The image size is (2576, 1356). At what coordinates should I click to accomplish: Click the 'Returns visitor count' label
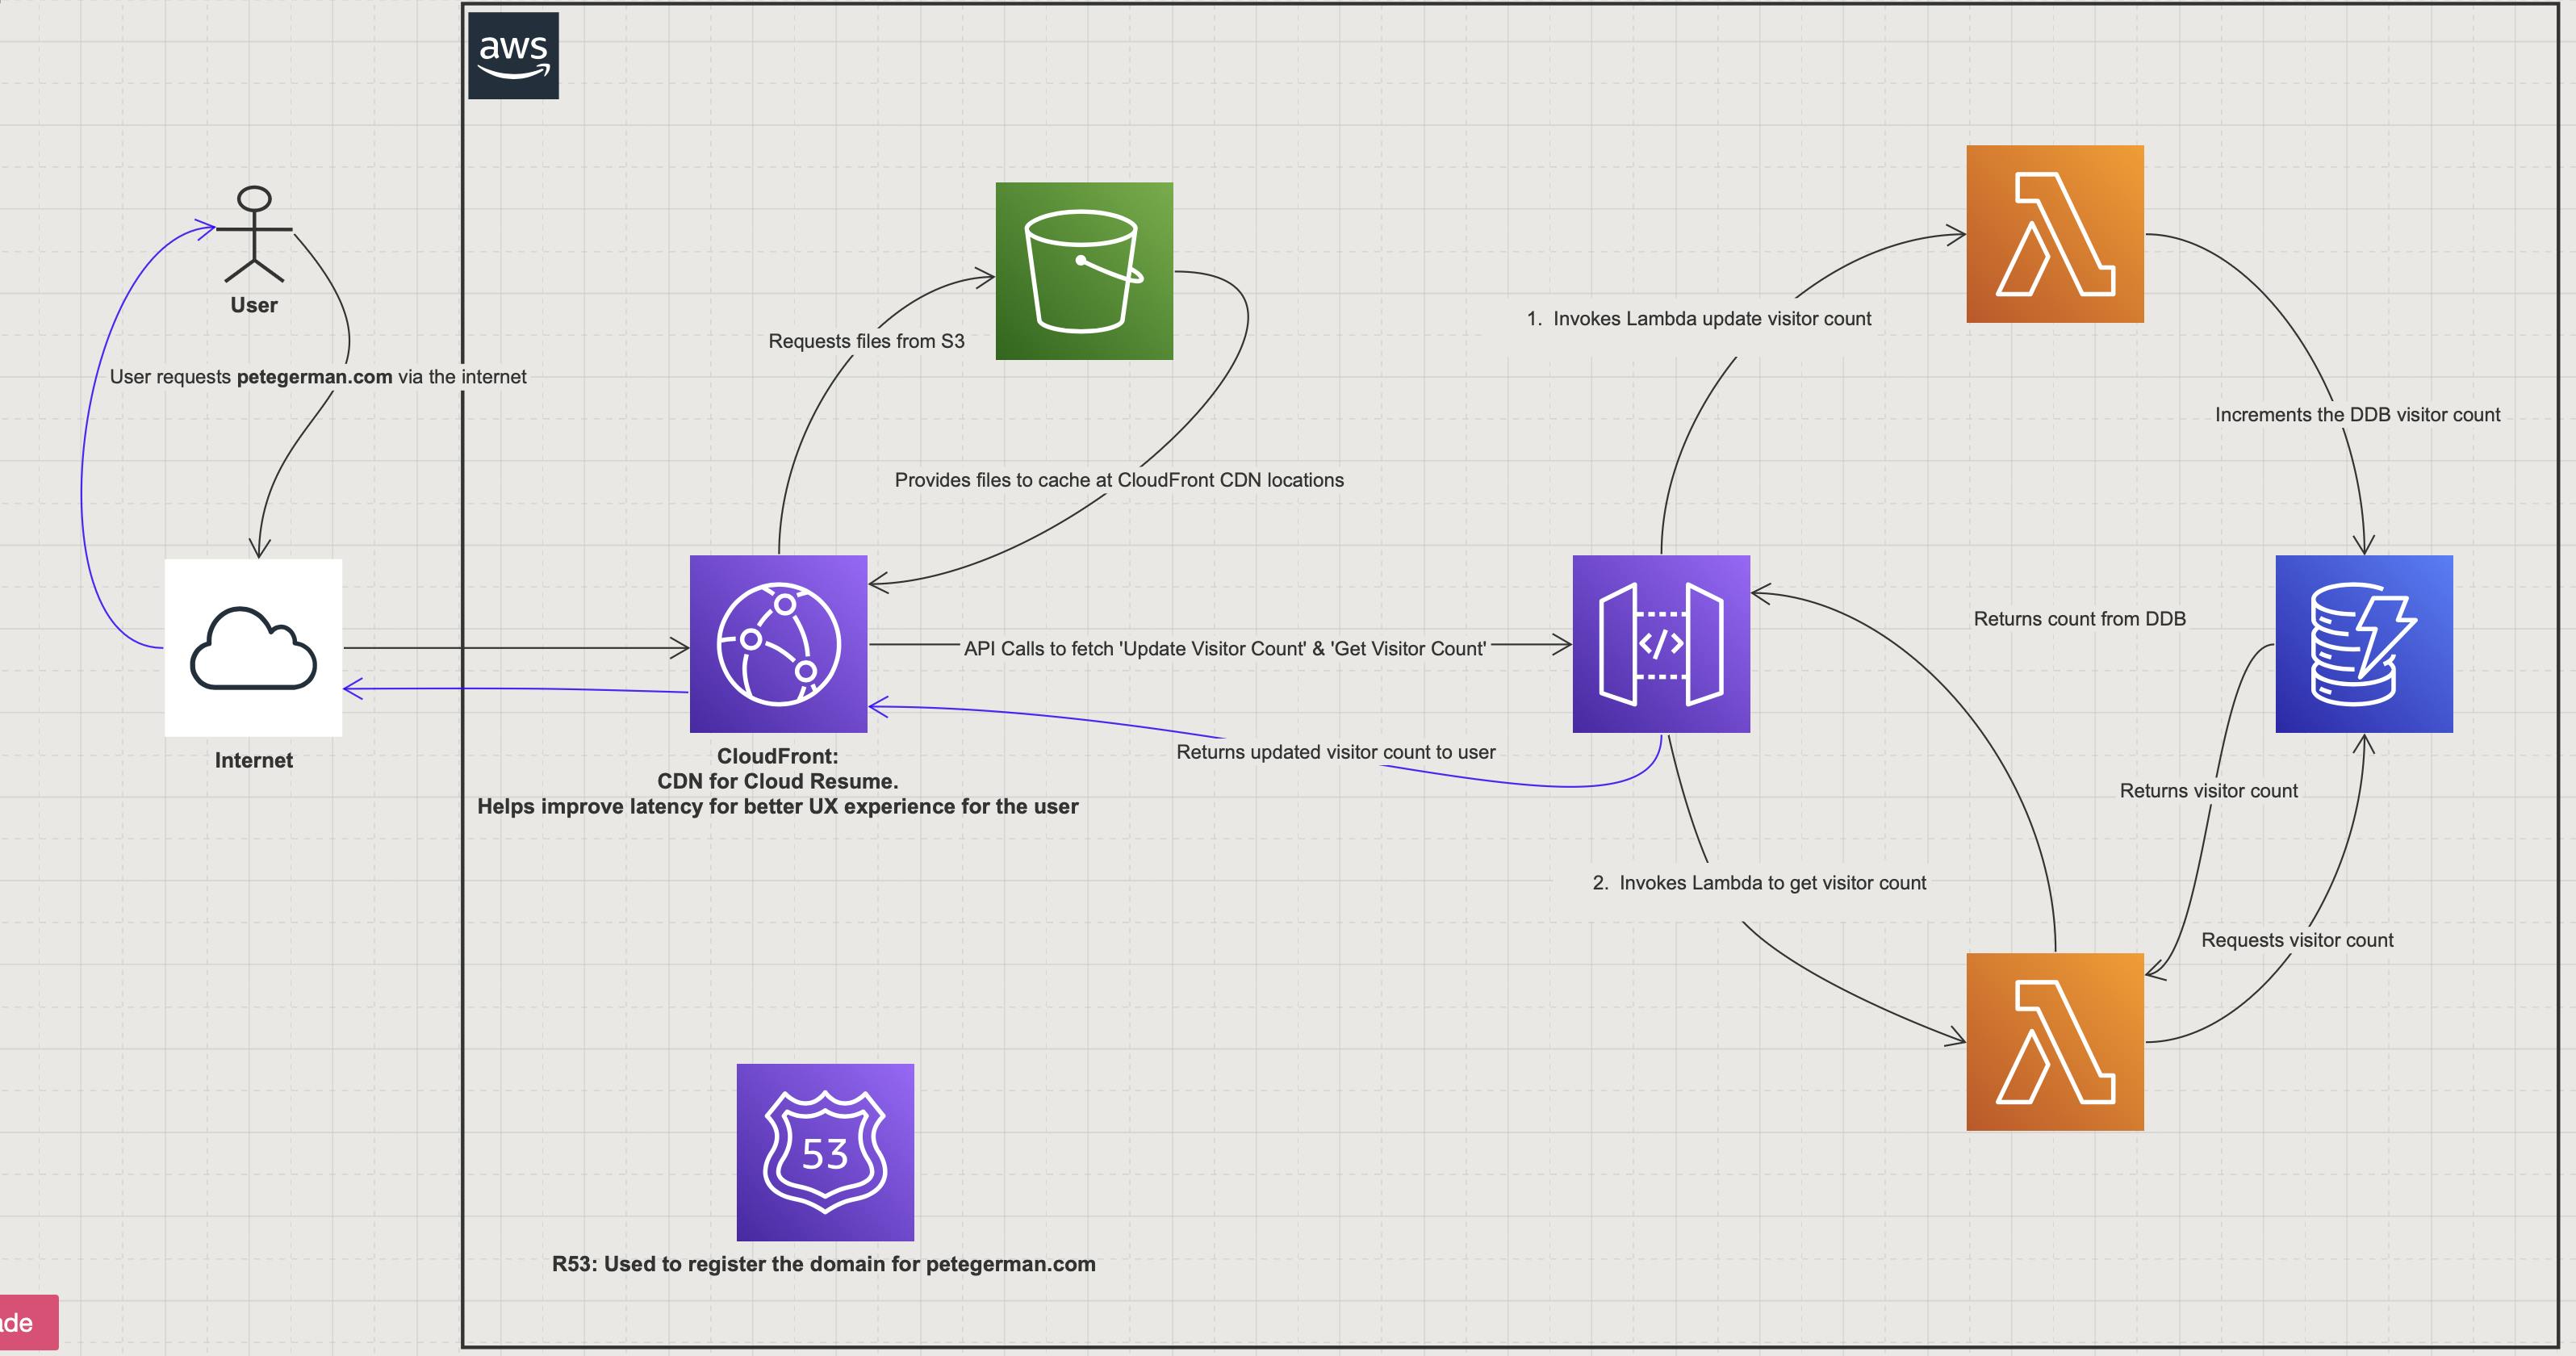[2209, 791]
